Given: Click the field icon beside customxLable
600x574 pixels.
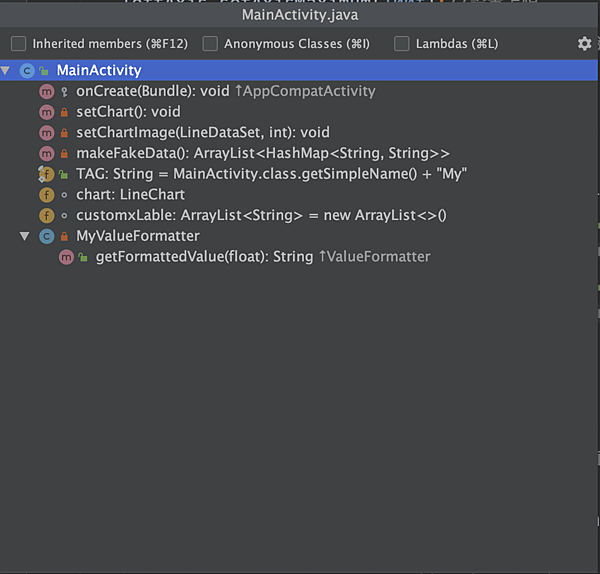Looking at the screenshot, I should click(47, 216).
